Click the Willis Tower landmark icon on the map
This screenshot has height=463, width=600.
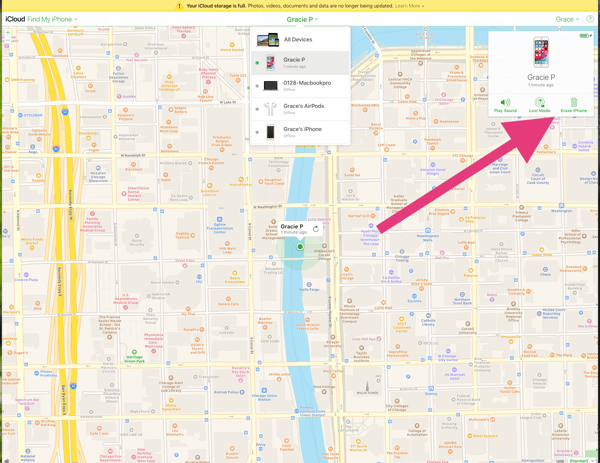(367, 386)
